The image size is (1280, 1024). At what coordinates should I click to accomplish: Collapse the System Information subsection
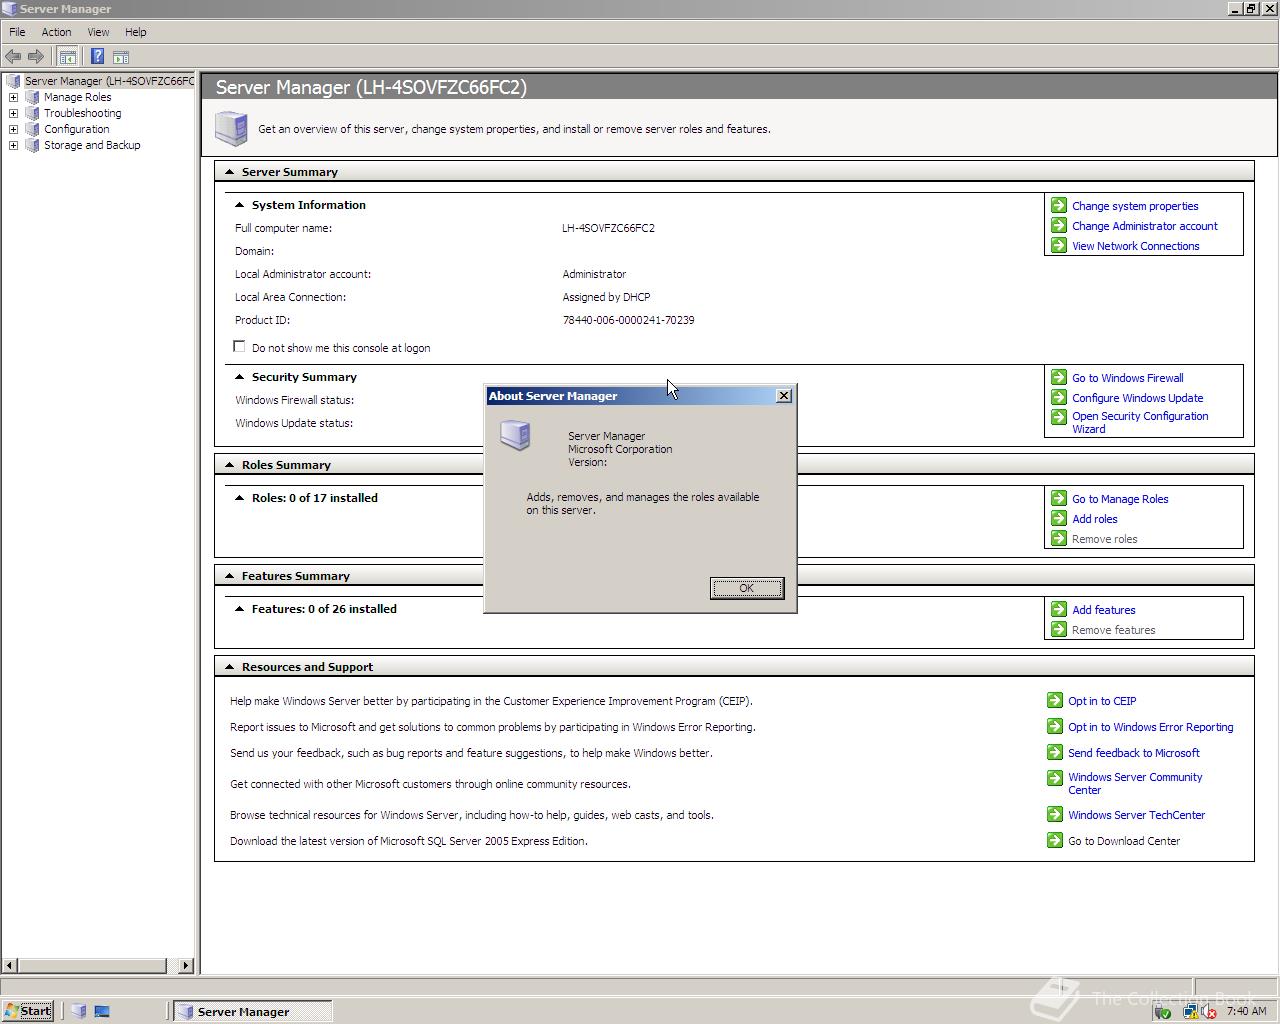click(x=239, y=205)
